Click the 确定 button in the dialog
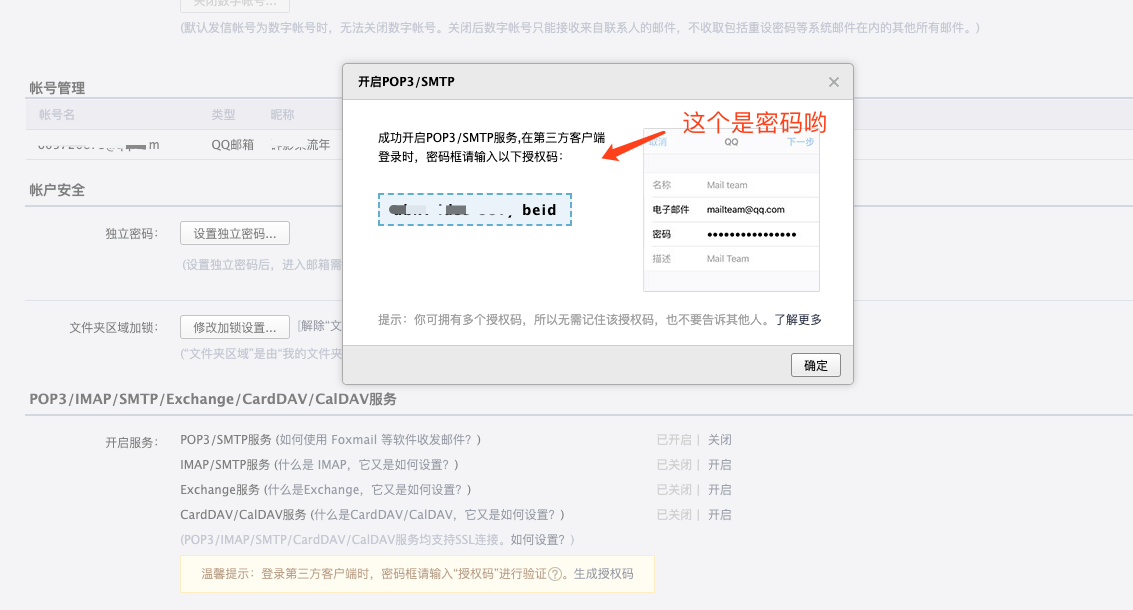Viewport: 1133px width, 610px height. (816, 365)
